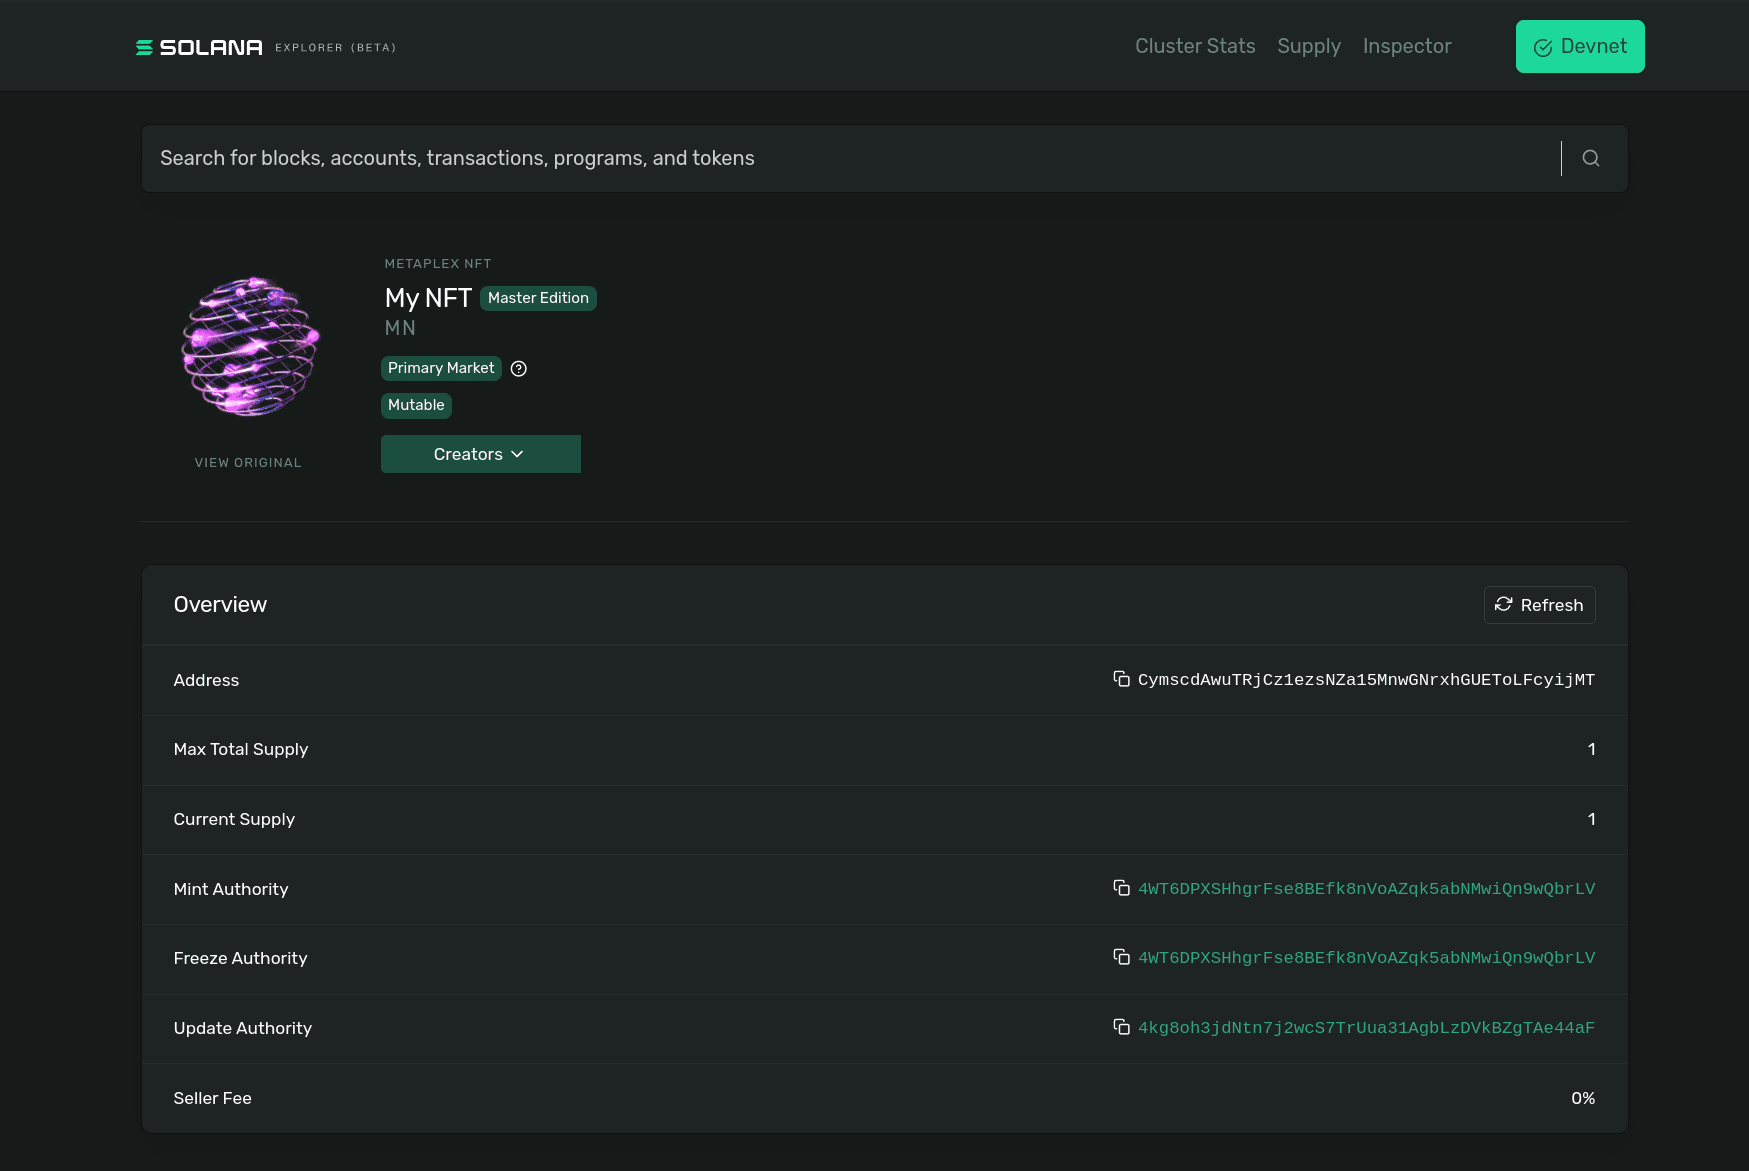
Task: Copy the Update Authority address
Action: 1121,1027
